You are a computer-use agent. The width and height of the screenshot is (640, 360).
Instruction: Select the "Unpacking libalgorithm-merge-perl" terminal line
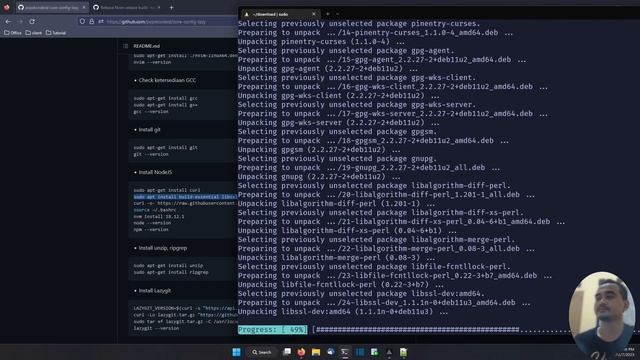point(336,258)
